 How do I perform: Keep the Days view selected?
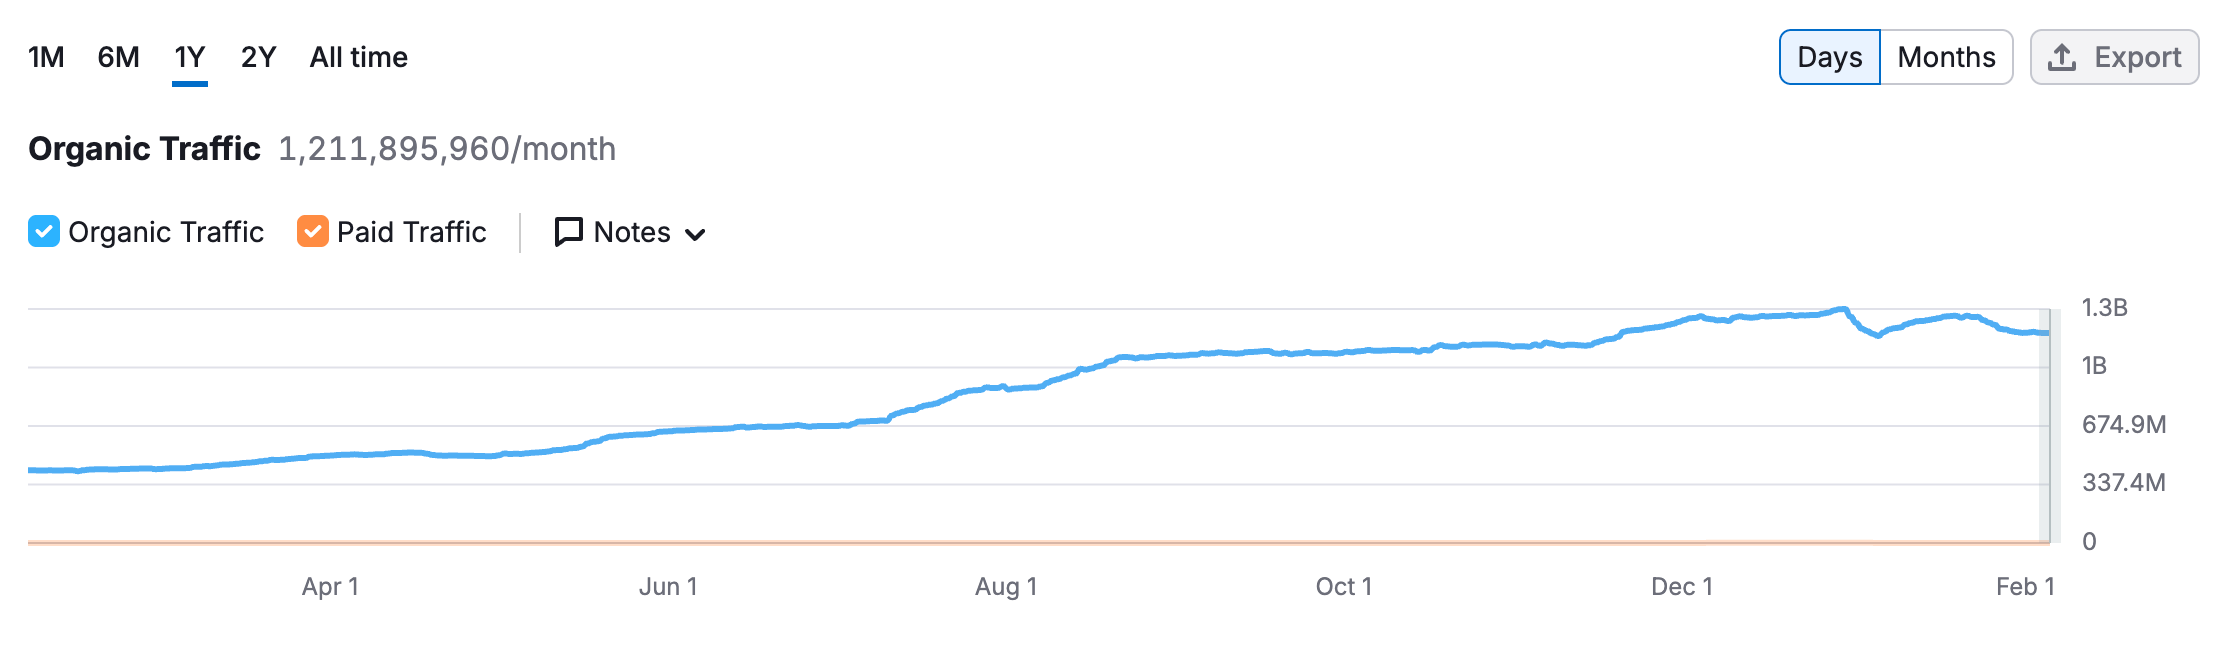coord(1829,57)
